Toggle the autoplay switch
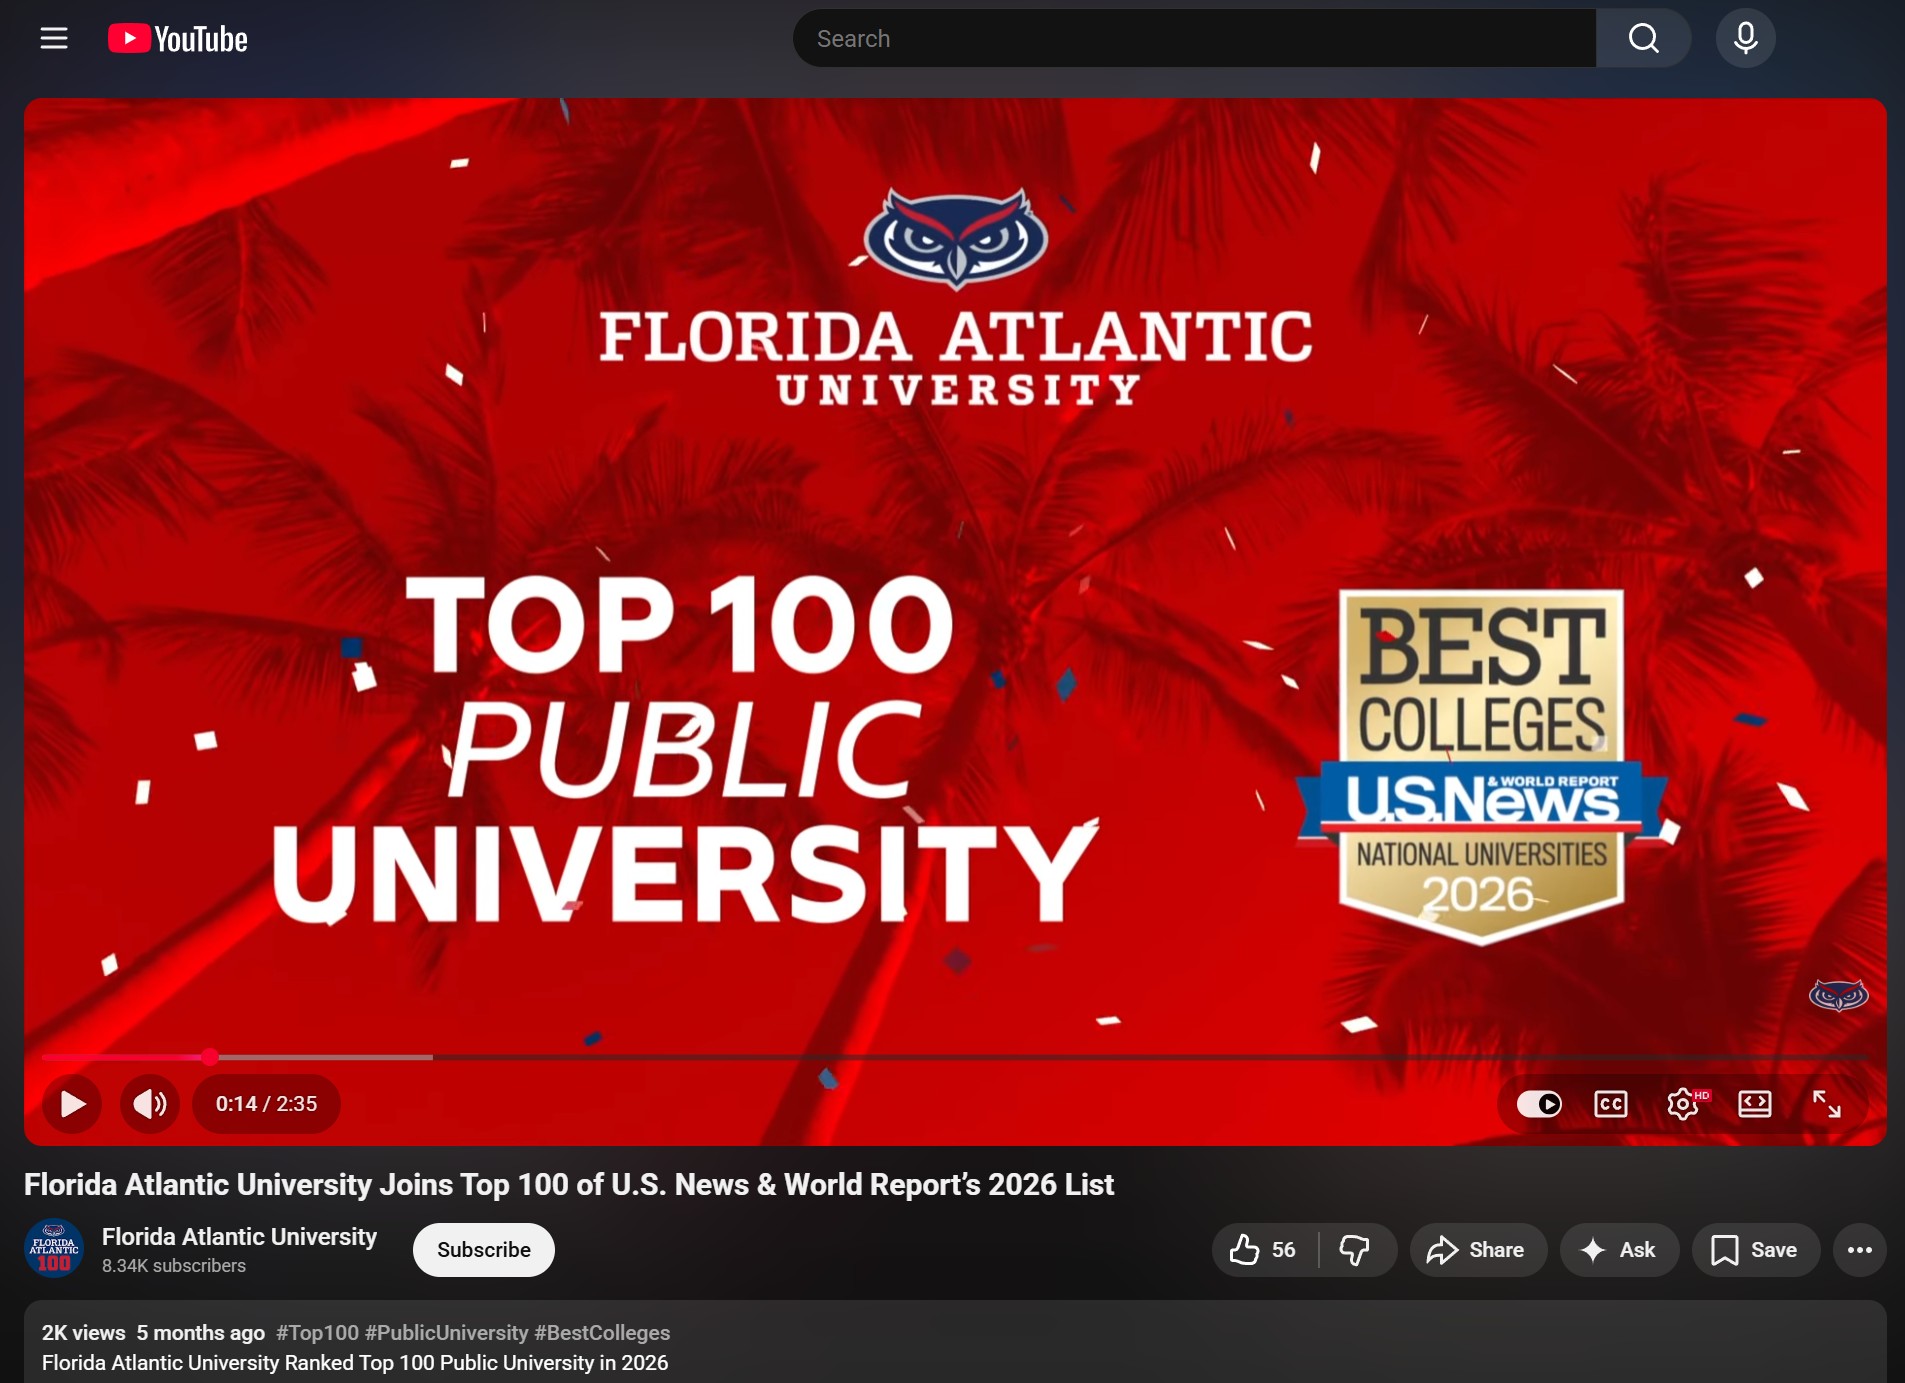The width and height of the screenshot is (1905, 1383). (x=1539, y=1104)
